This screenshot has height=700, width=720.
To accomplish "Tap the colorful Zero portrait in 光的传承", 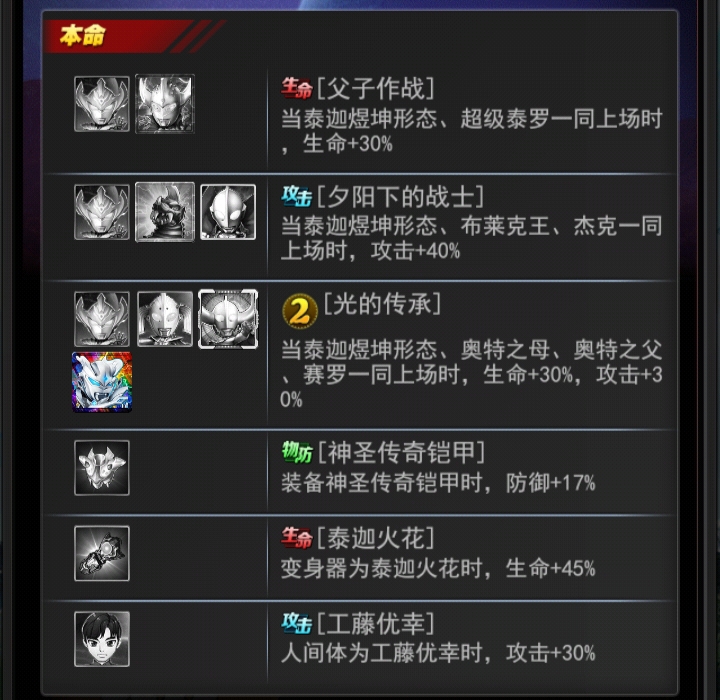I will [x=102, y=382].
